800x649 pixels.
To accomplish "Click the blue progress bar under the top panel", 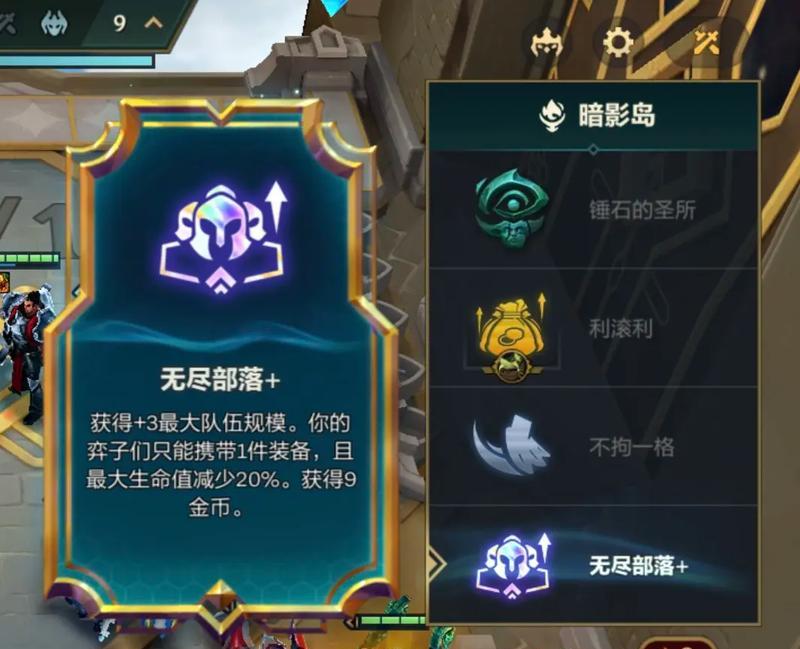I will coord(77,61).
